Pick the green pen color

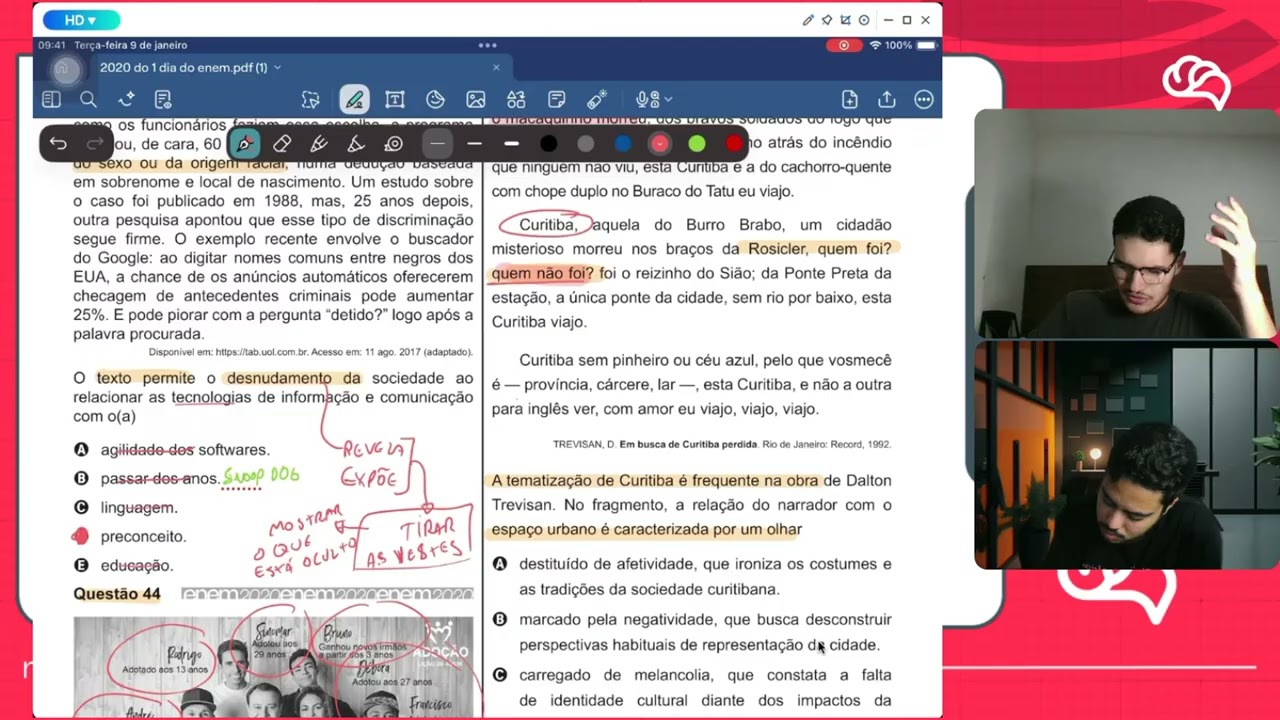point(697,144)
